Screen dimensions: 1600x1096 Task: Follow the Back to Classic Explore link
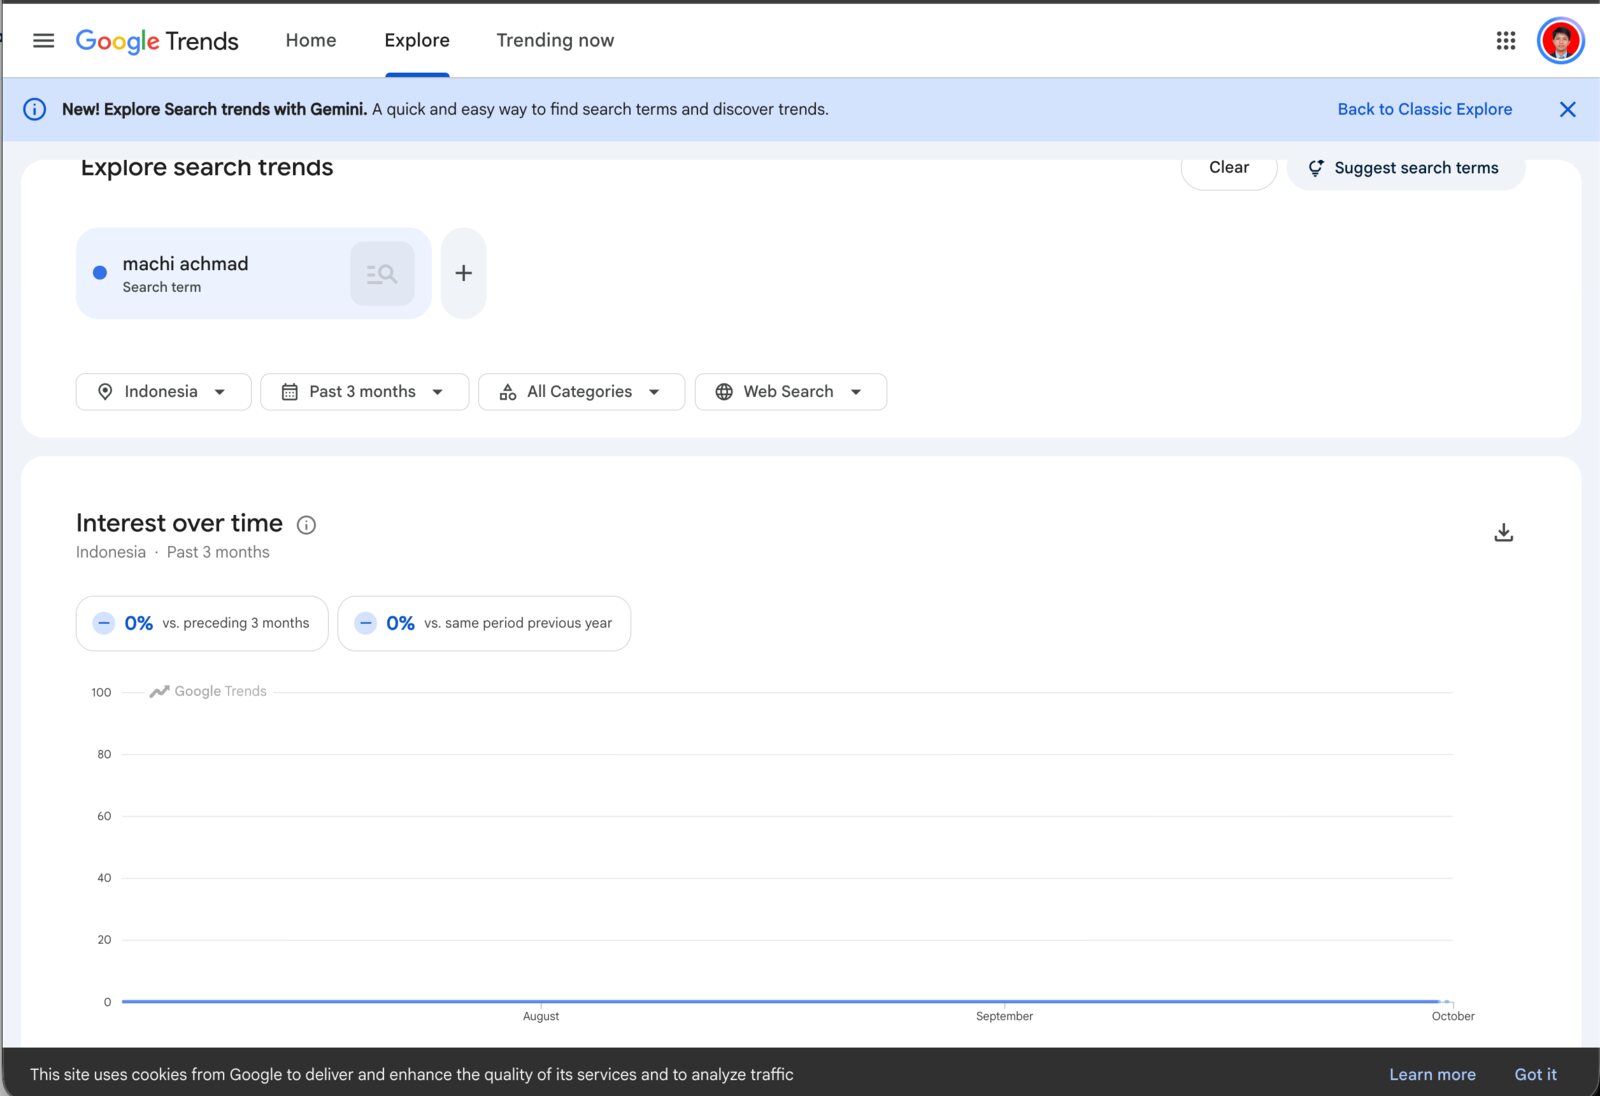coord(1425,110)
